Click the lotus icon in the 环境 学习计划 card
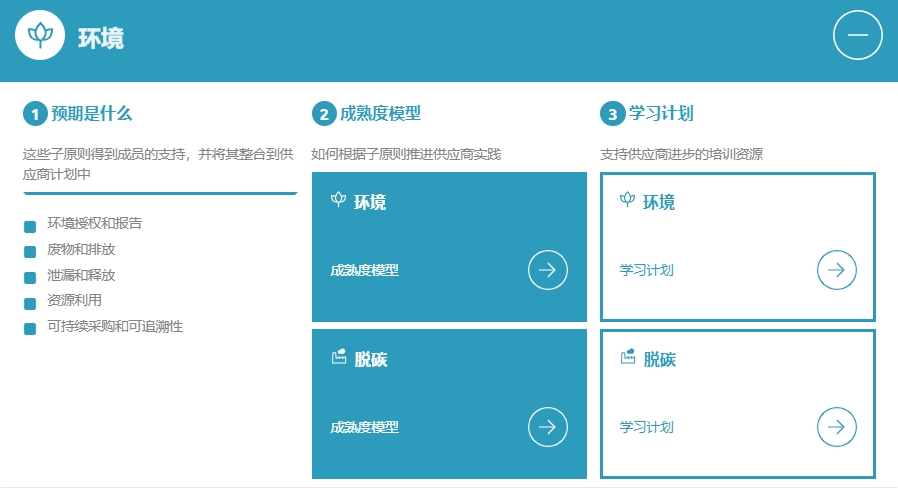 pos(627,200)
